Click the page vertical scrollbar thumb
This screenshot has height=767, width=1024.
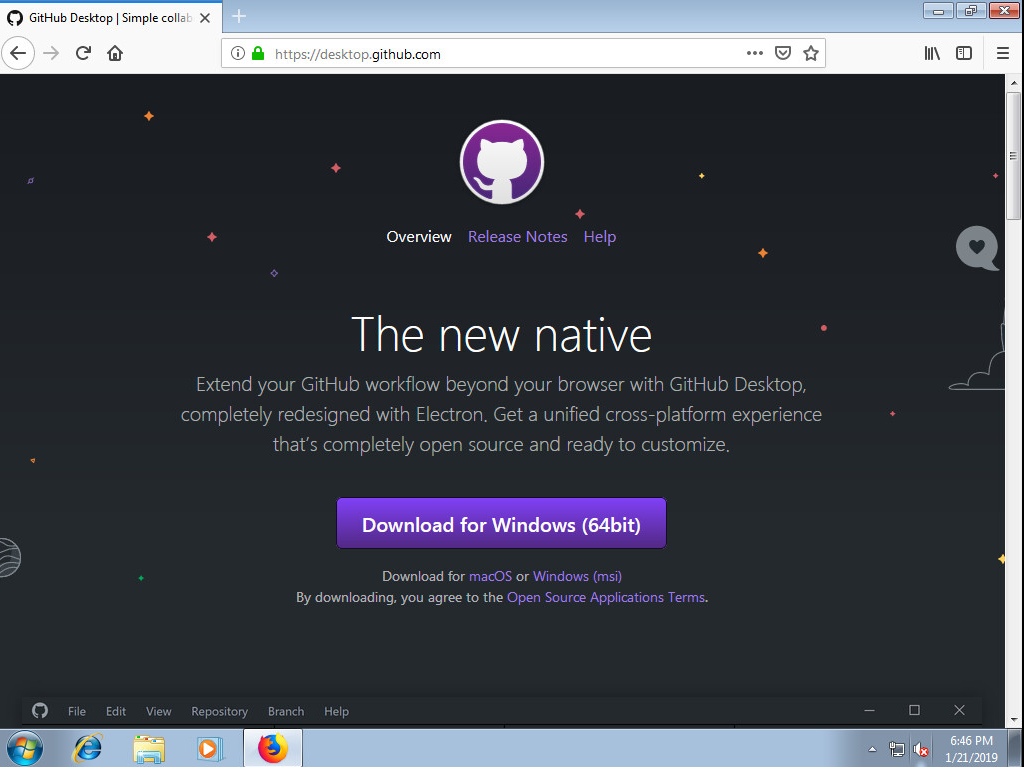click(x=1014, y=156)
